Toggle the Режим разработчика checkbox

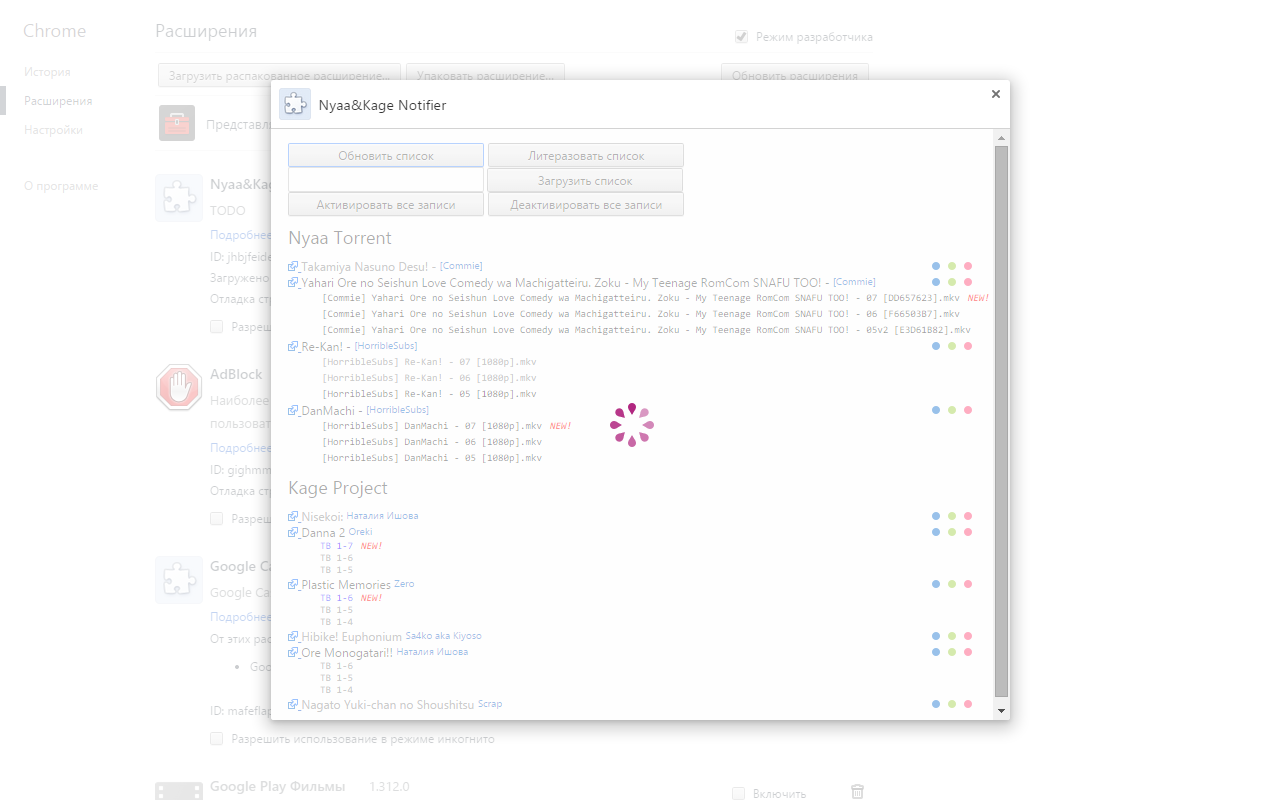coord(741,37)
